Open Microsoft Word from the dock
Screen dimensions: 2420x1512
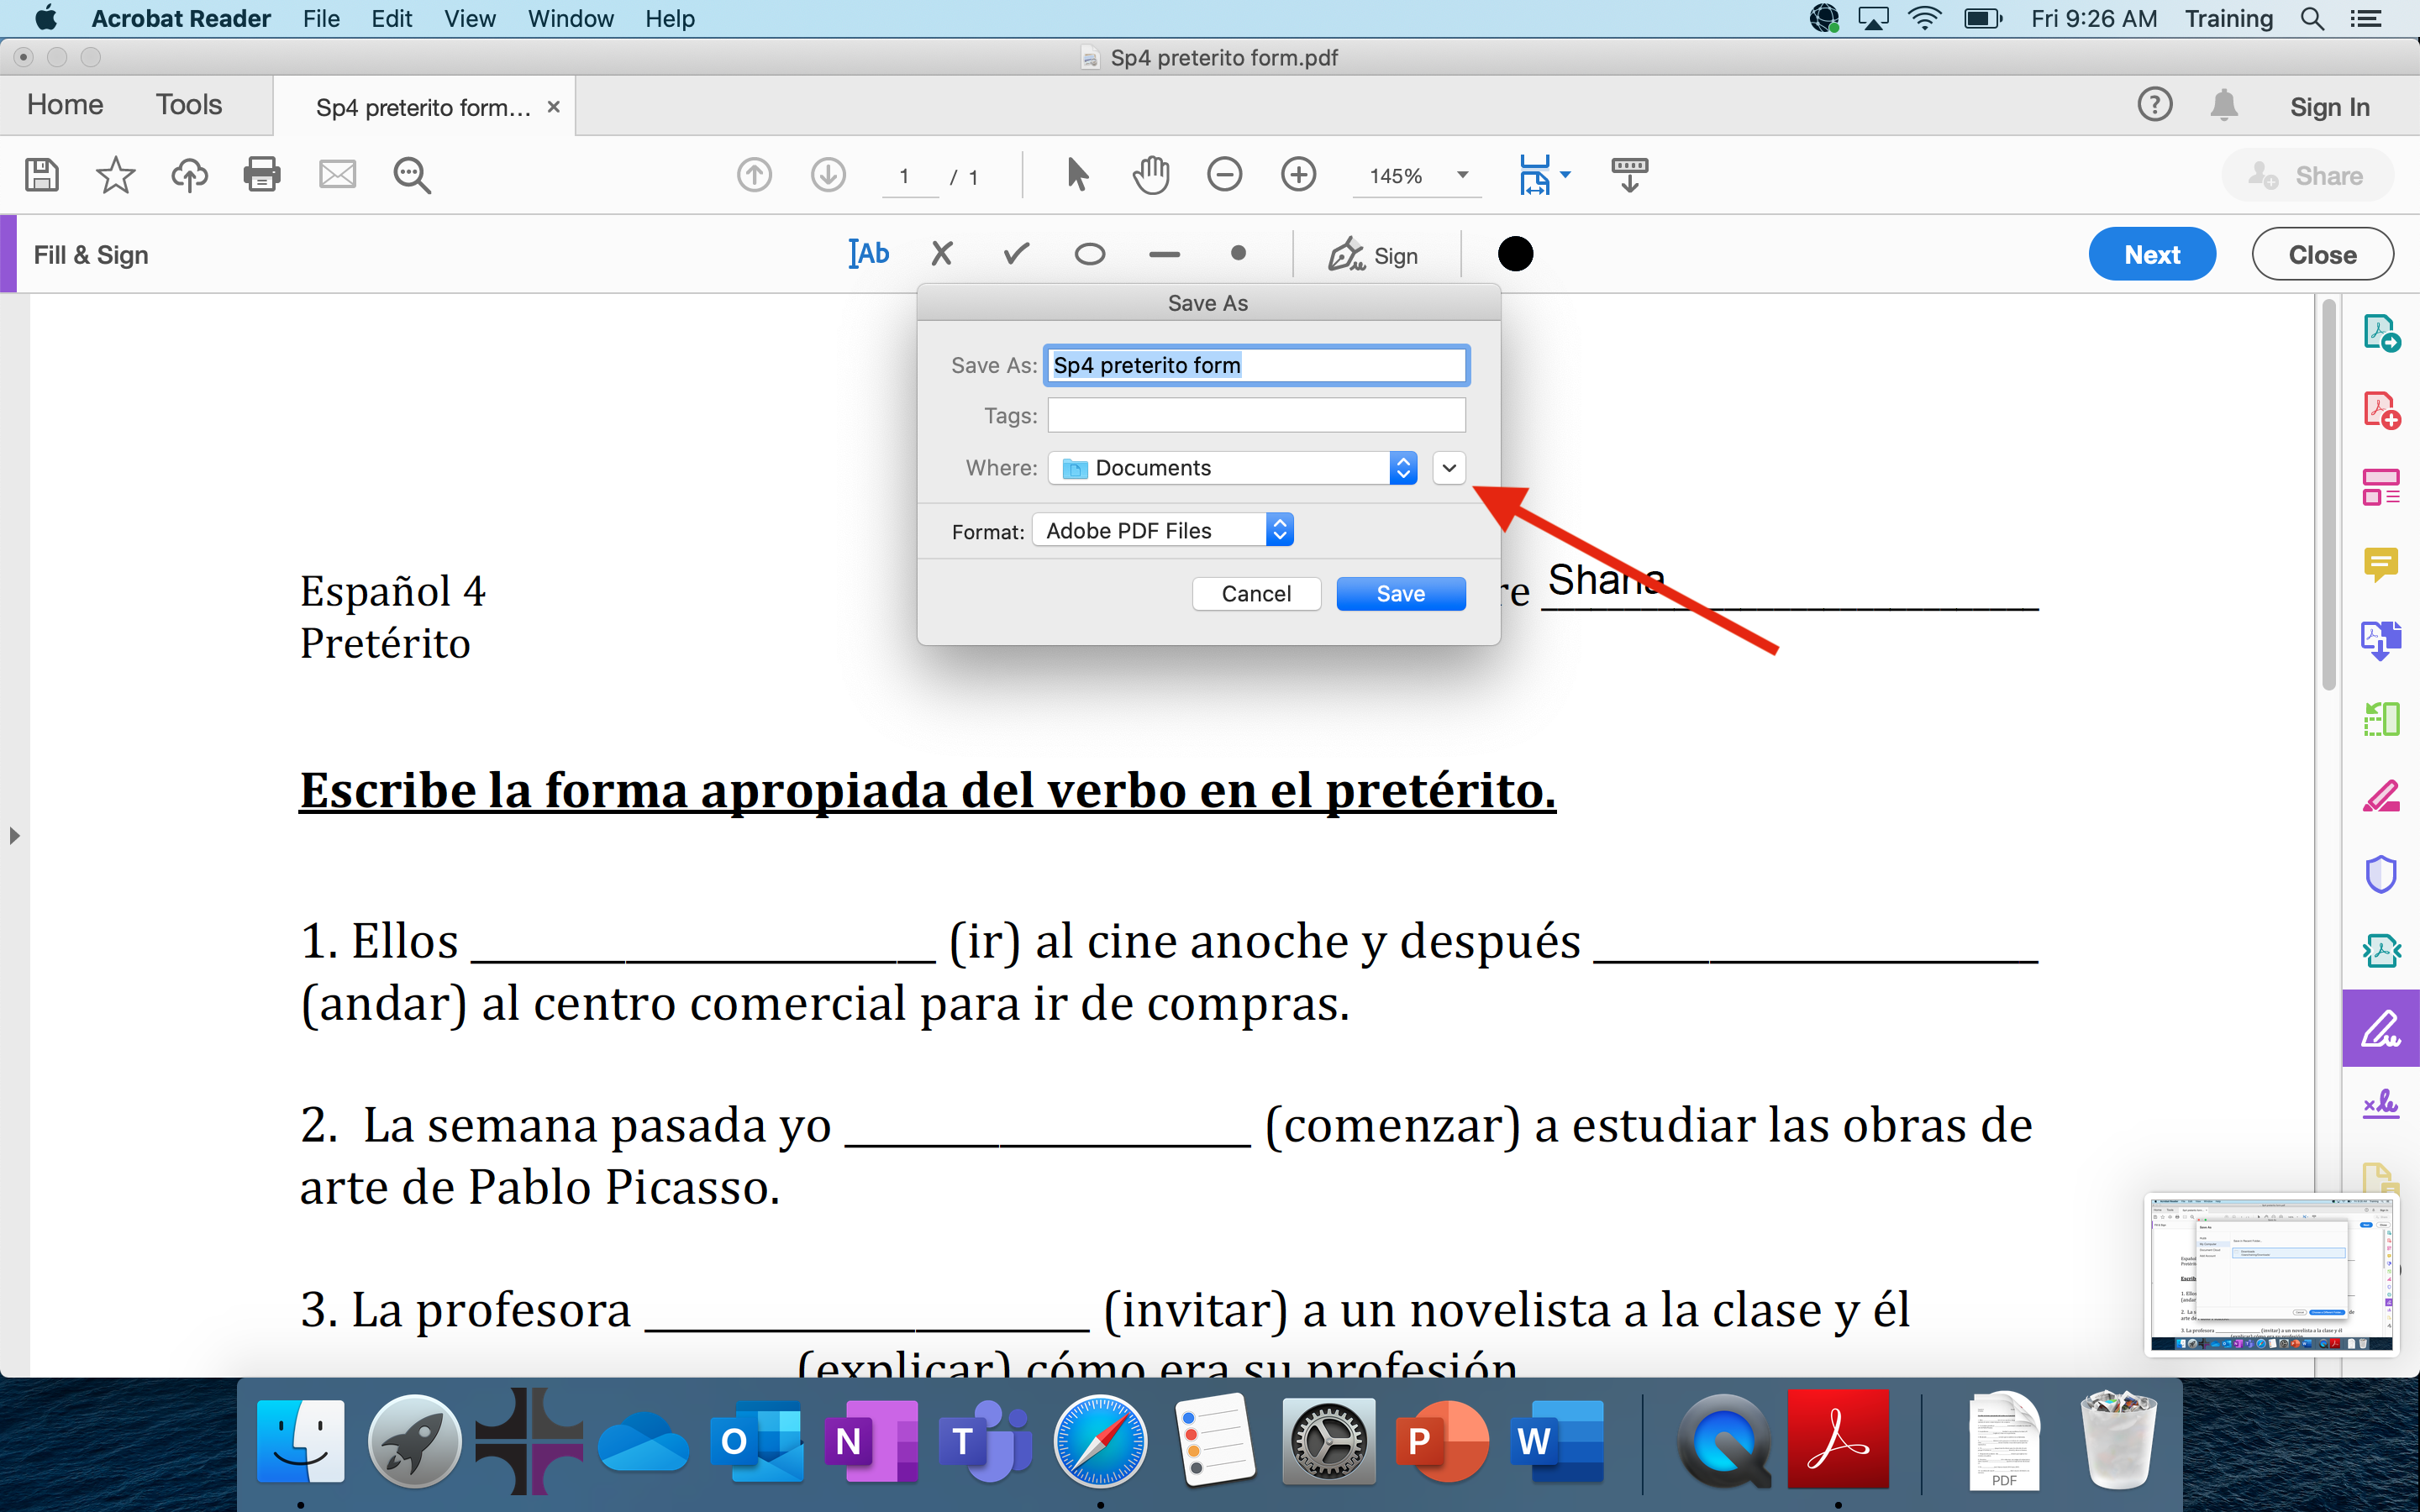tap(1558, 1441)
